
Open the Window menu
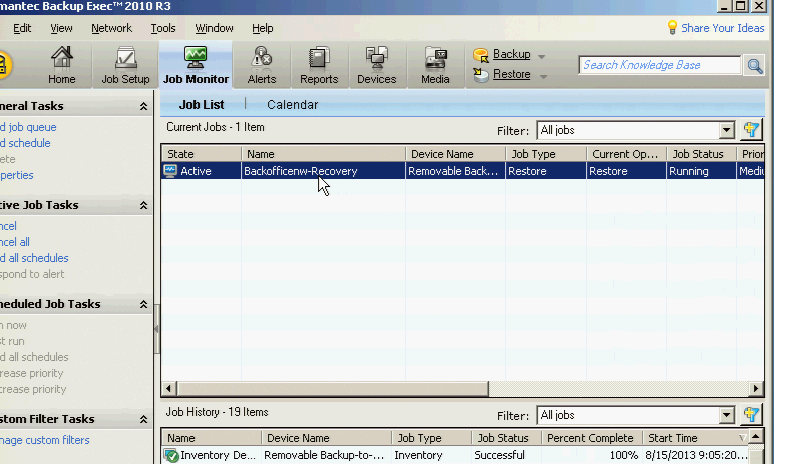click(214, 28)
